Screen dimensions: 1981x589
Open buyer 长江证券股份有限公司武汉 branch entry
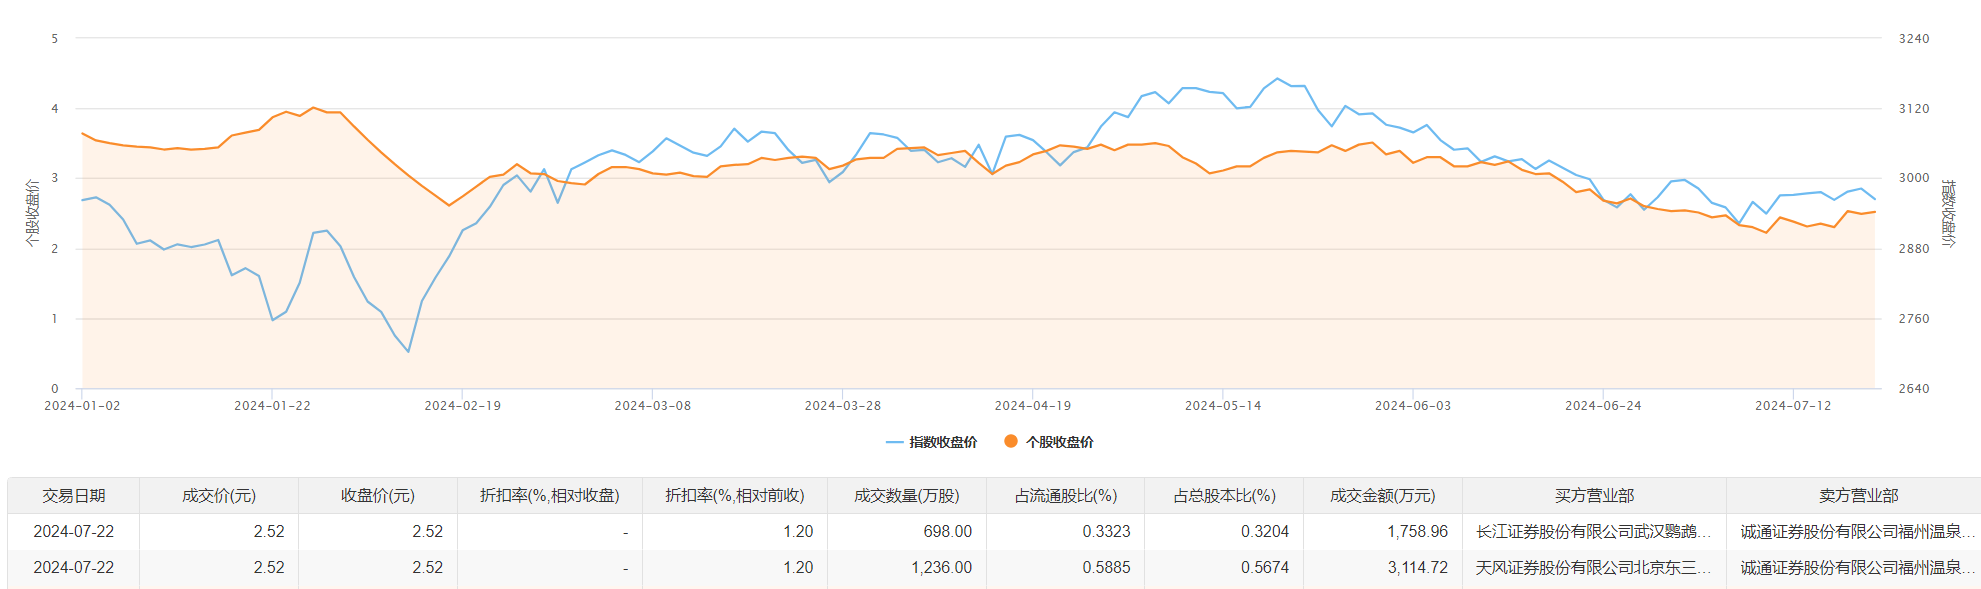[1593, 532]
